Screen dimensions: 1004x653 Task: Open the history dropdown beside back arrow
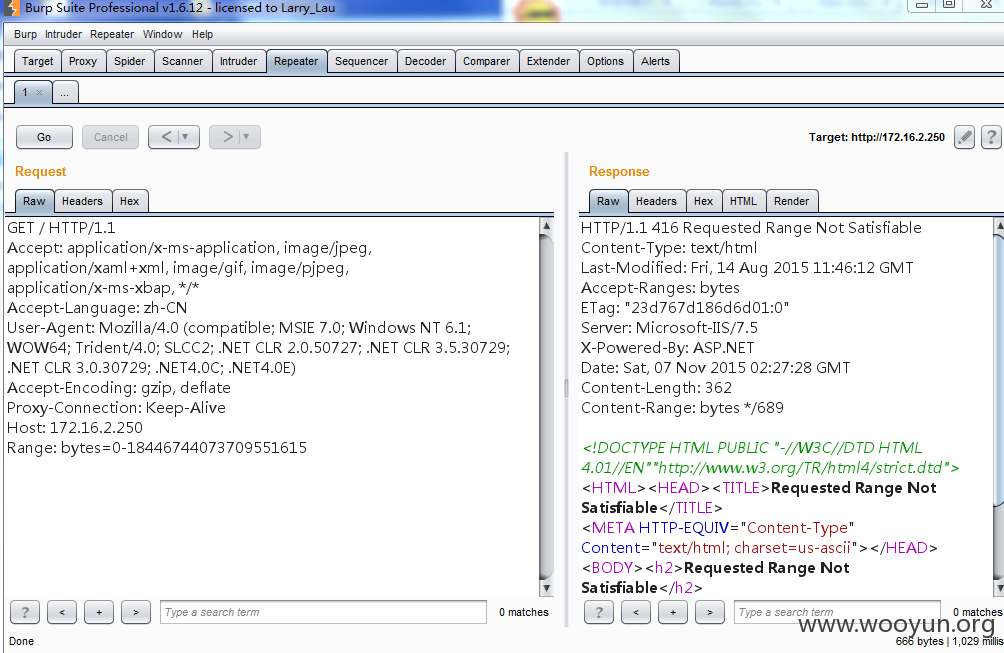[x=186, y=137]
